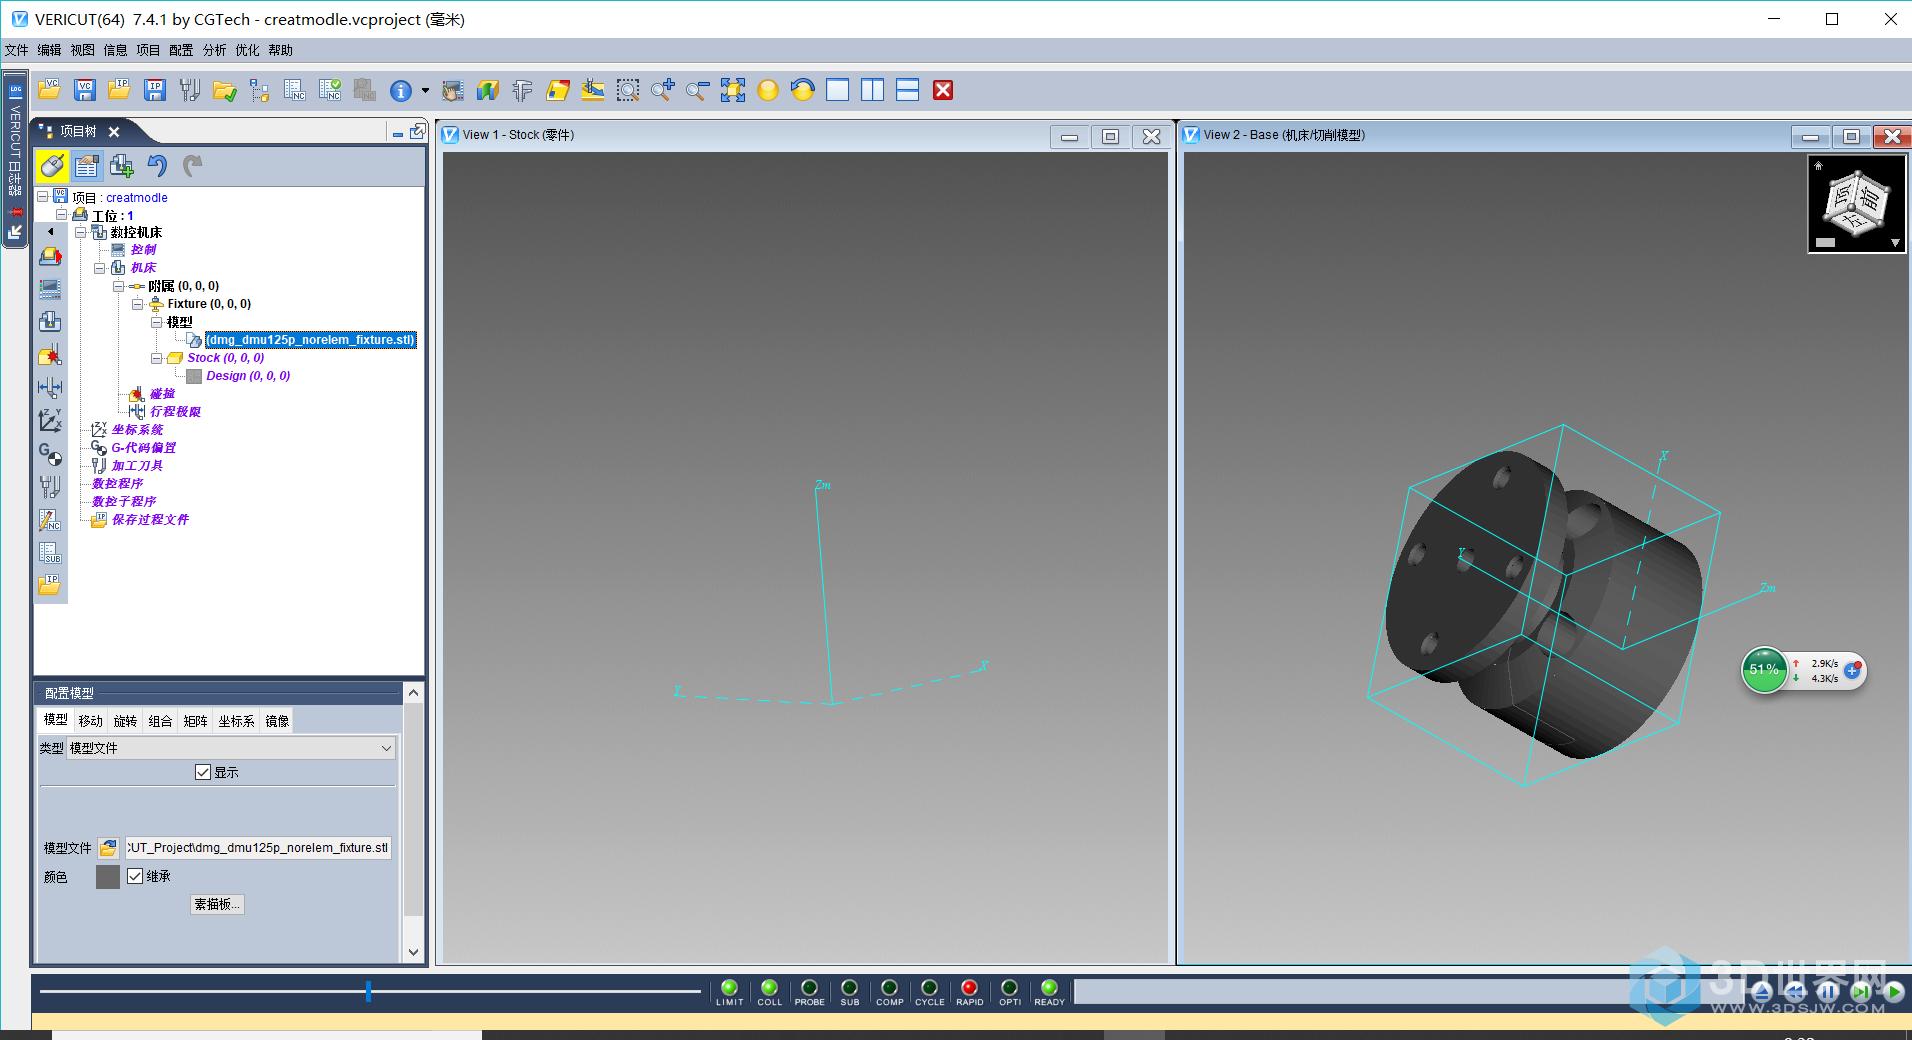Open dropdown arrow beside info icon

tap(425, 91)
